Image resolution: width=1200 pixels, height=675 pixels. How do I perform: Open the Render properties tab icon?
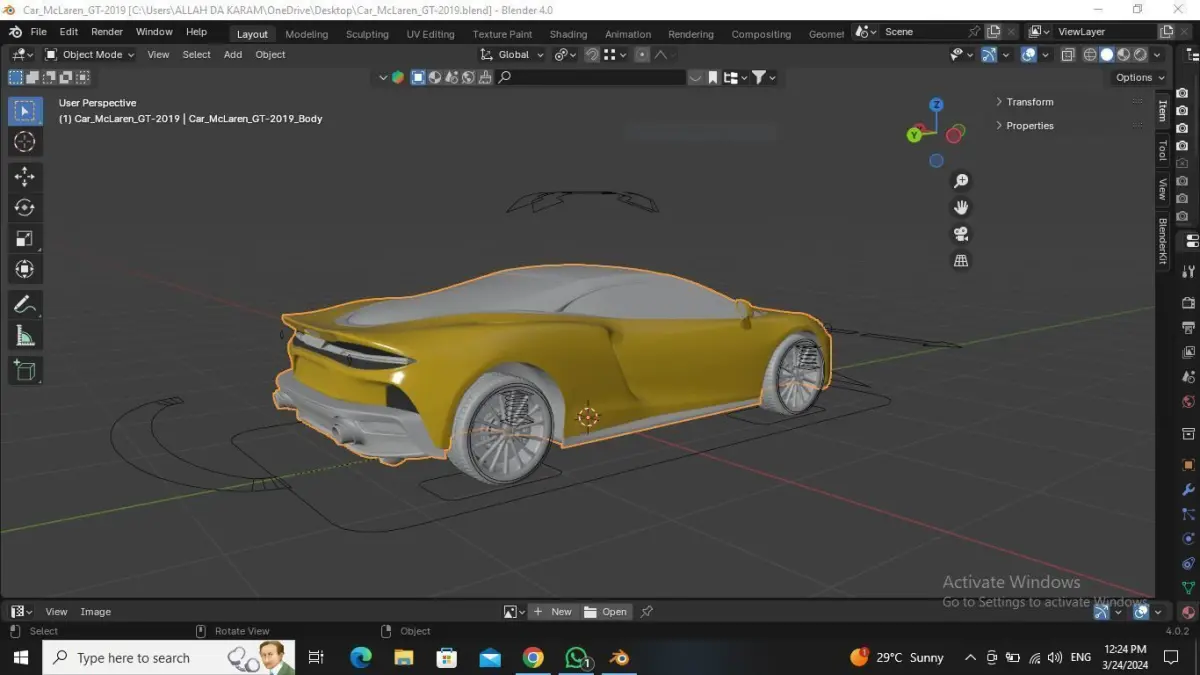[x=1188, y=303]
